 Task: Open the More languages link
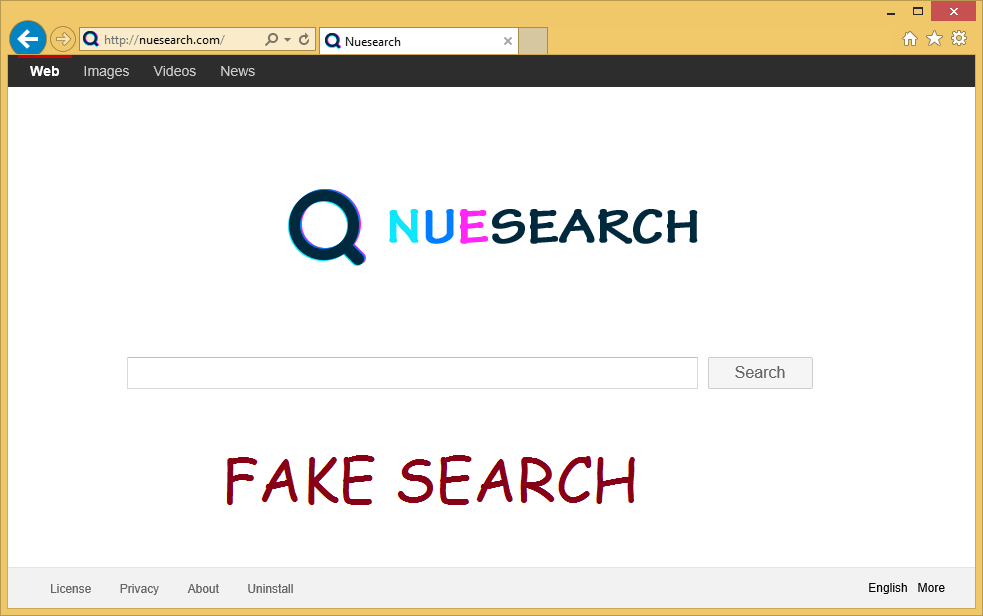pos(931,588)
